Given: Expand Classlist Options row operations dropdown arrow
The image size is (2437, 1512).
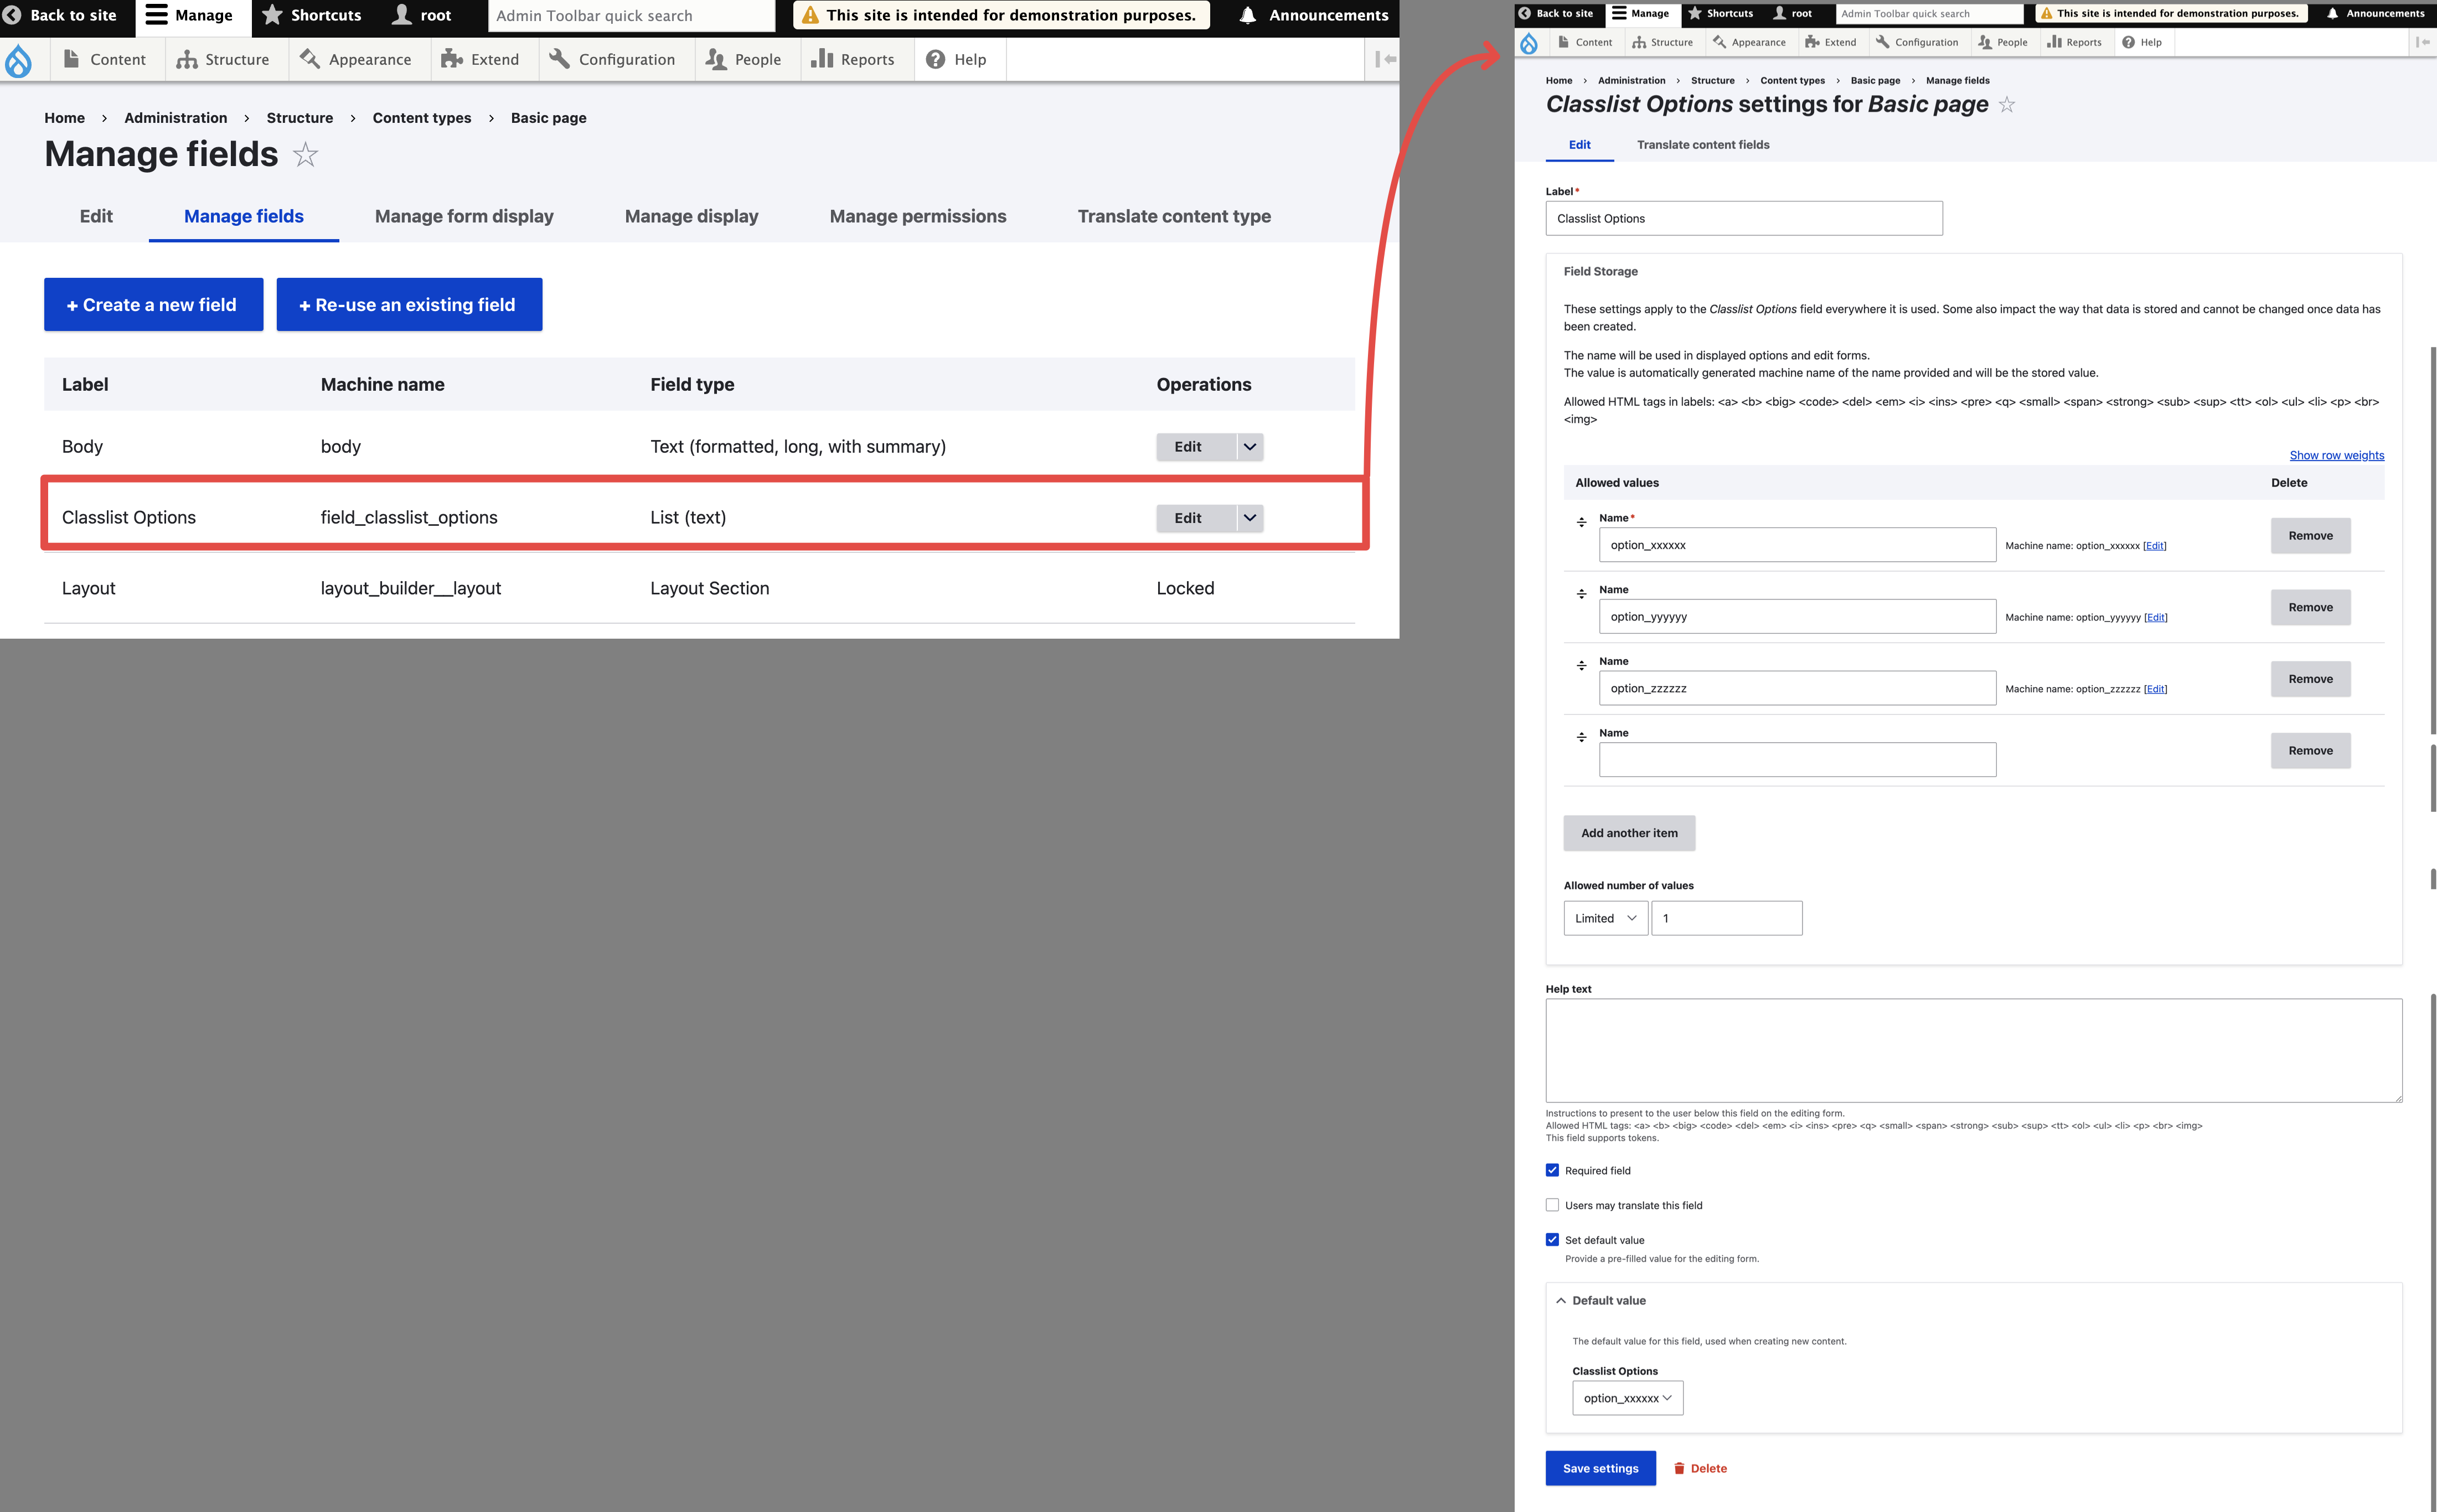Looking at the screenshot, I should [x=1250, y=518].
